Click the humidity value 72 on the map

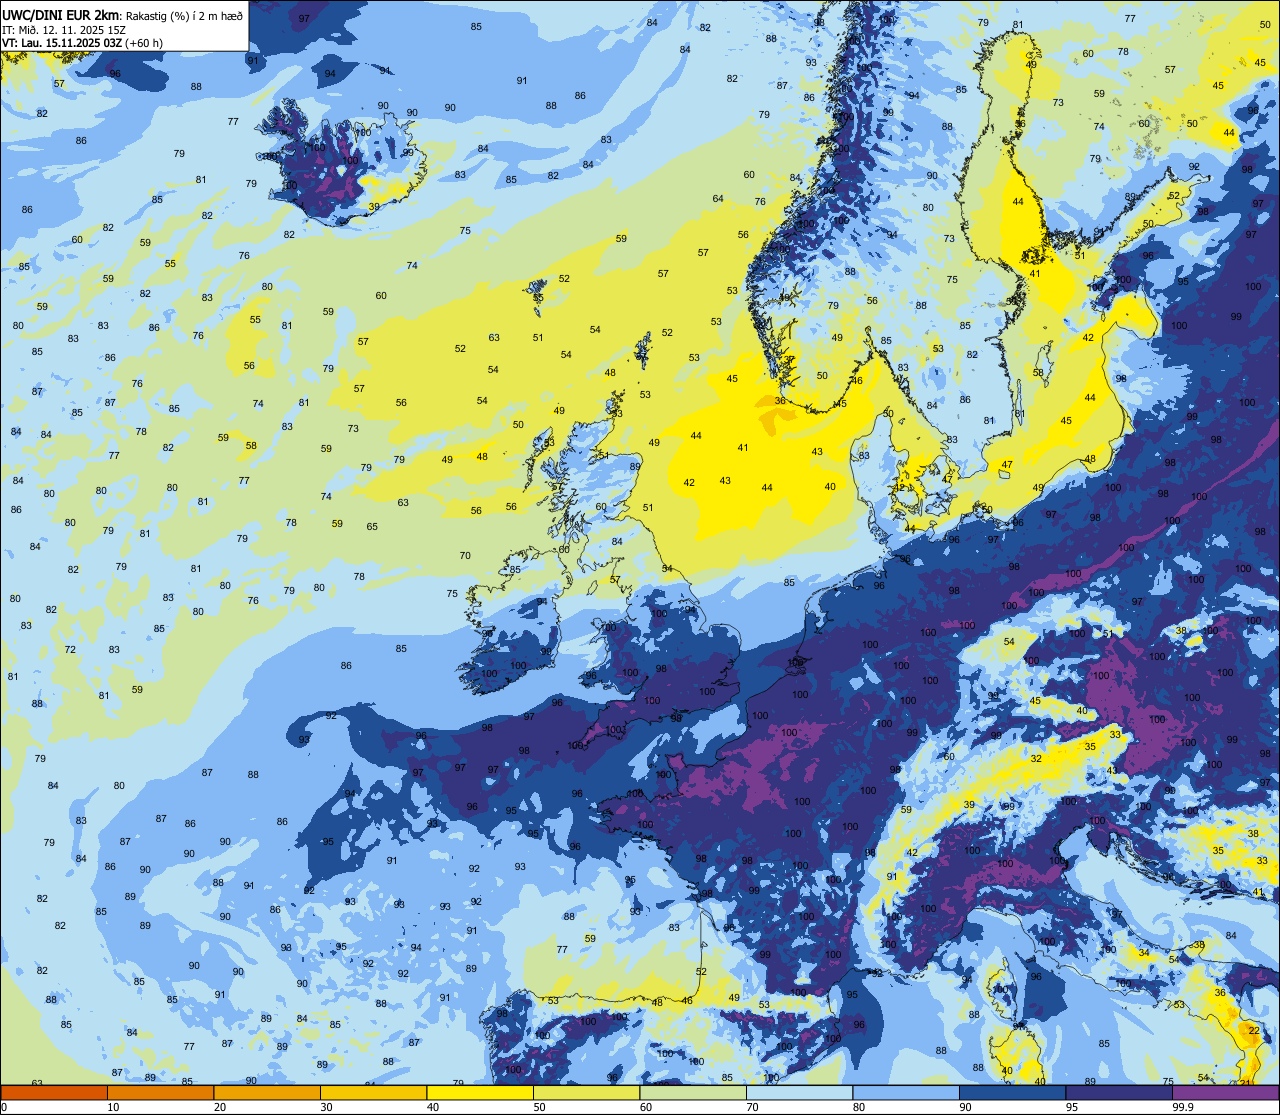[70, 649]
